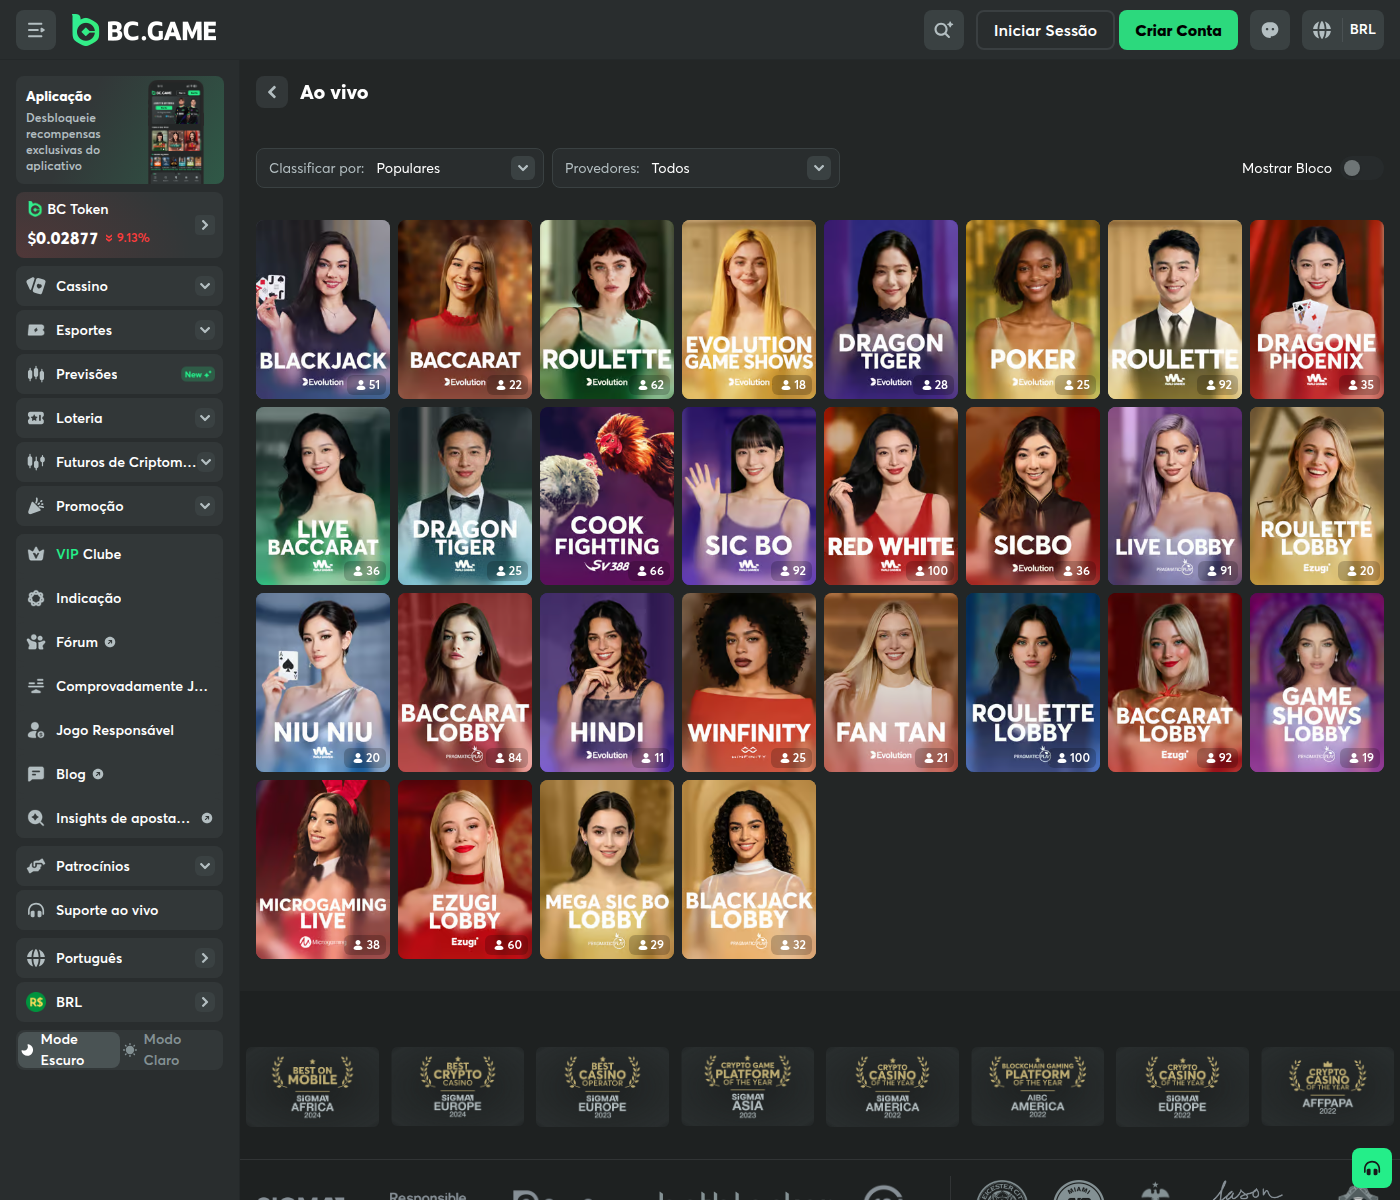Click the Insights de apostas magnifier icon
The width and height of the screenshot is (1400, 1200).
(x=36, y=818)
